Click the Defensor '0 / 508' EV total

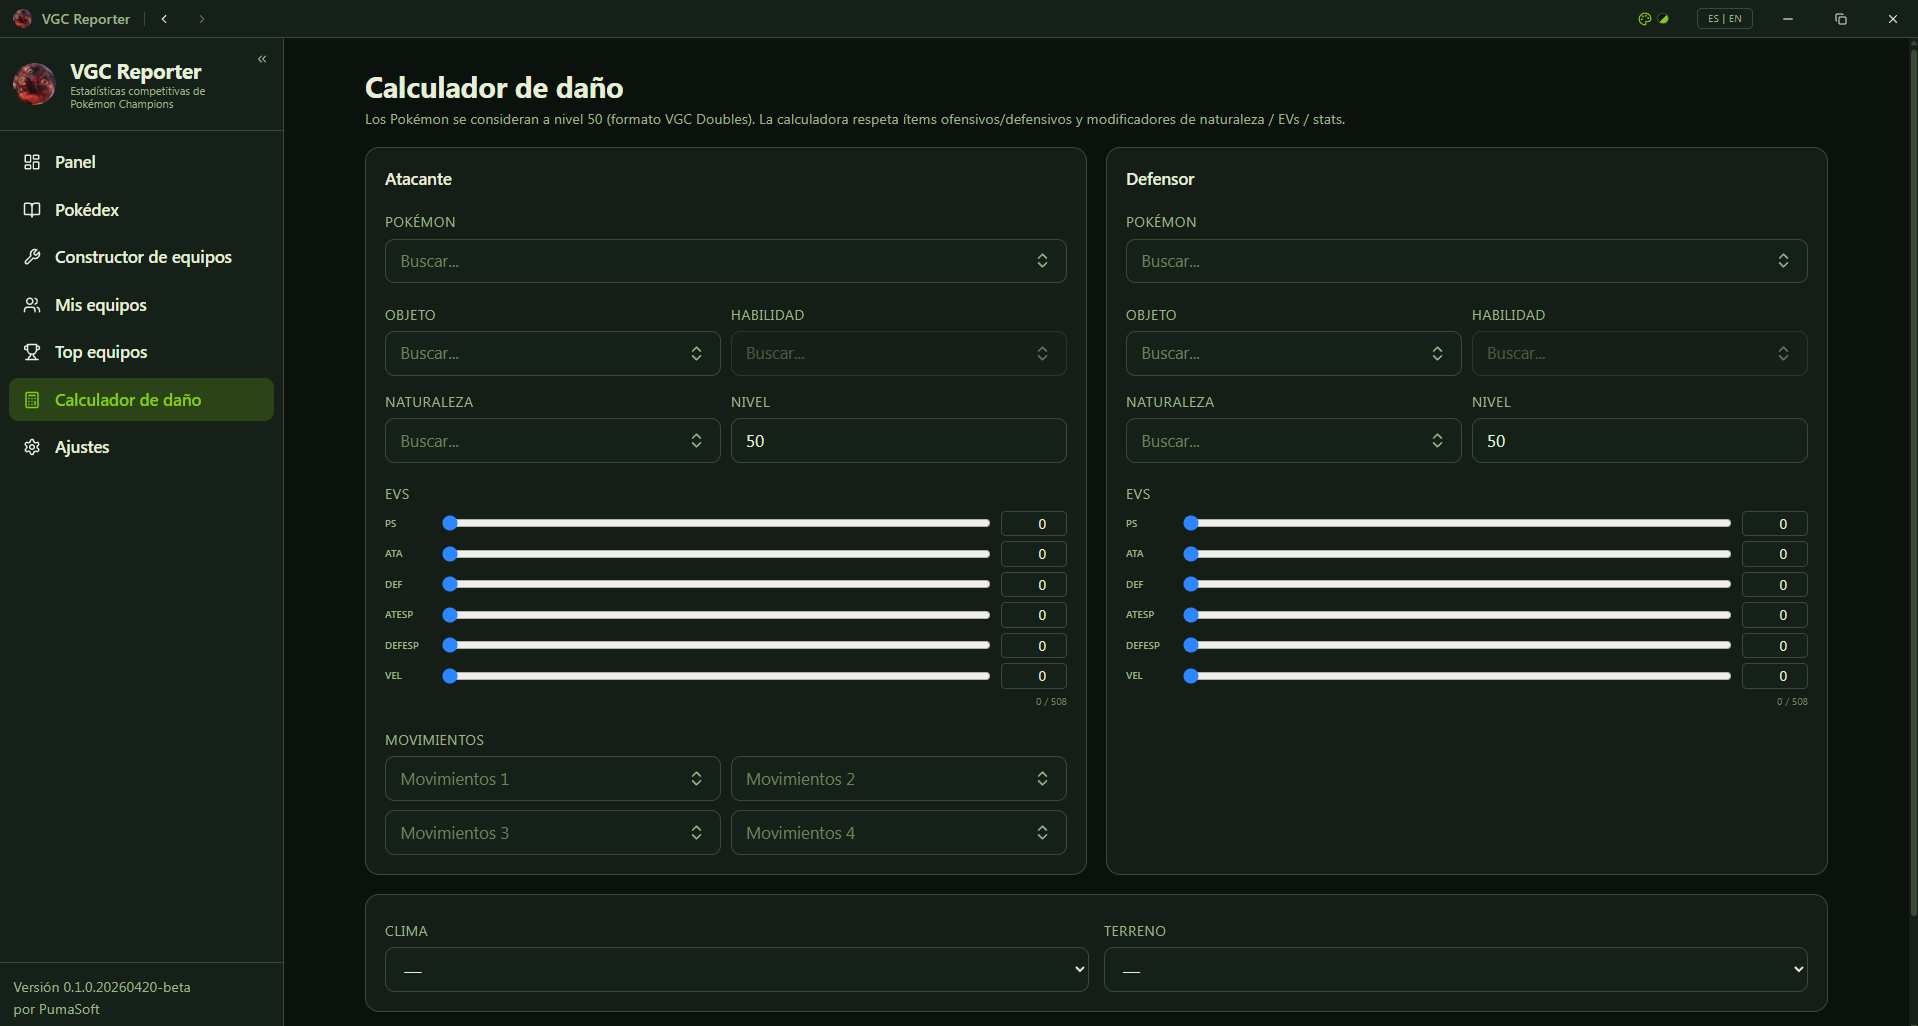[1792, 702]
